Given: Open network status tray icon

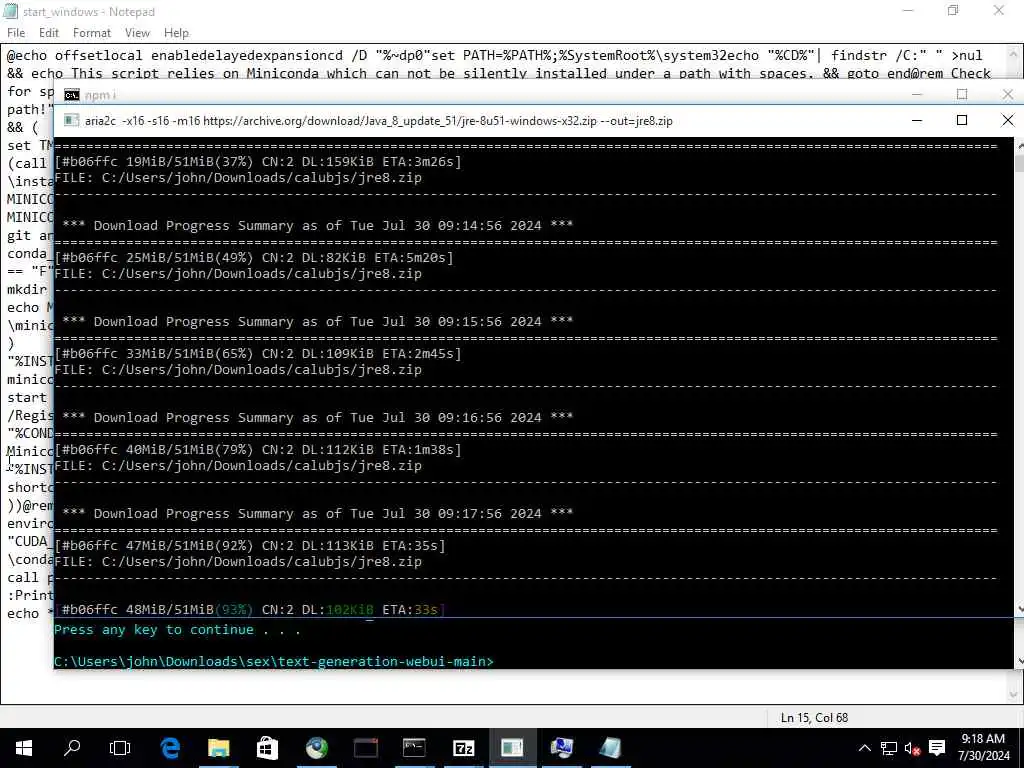Looking at the screenshot, I should coord(888,748).
